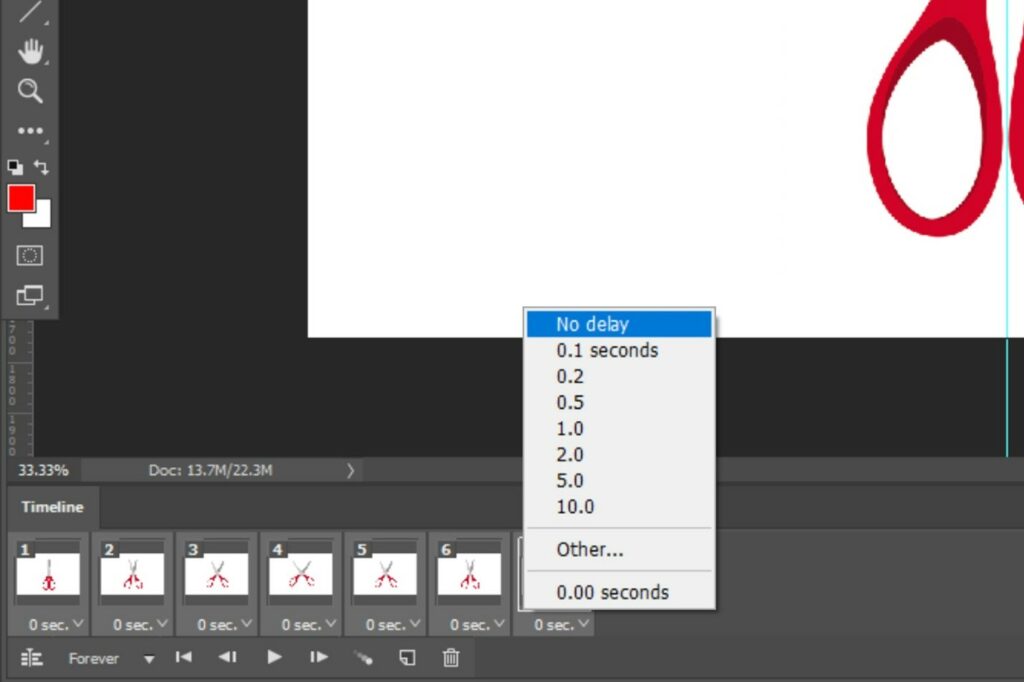Reset to default foreground and background colors
The image size is (1024, 682).
(15, 167)
